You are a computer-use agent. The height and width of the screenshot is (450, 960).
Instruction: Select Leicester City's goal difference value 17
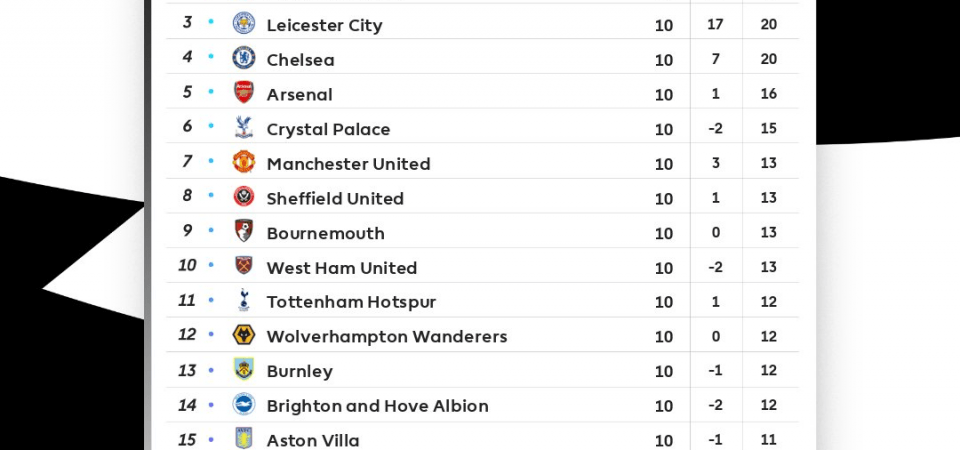(715, 24)
